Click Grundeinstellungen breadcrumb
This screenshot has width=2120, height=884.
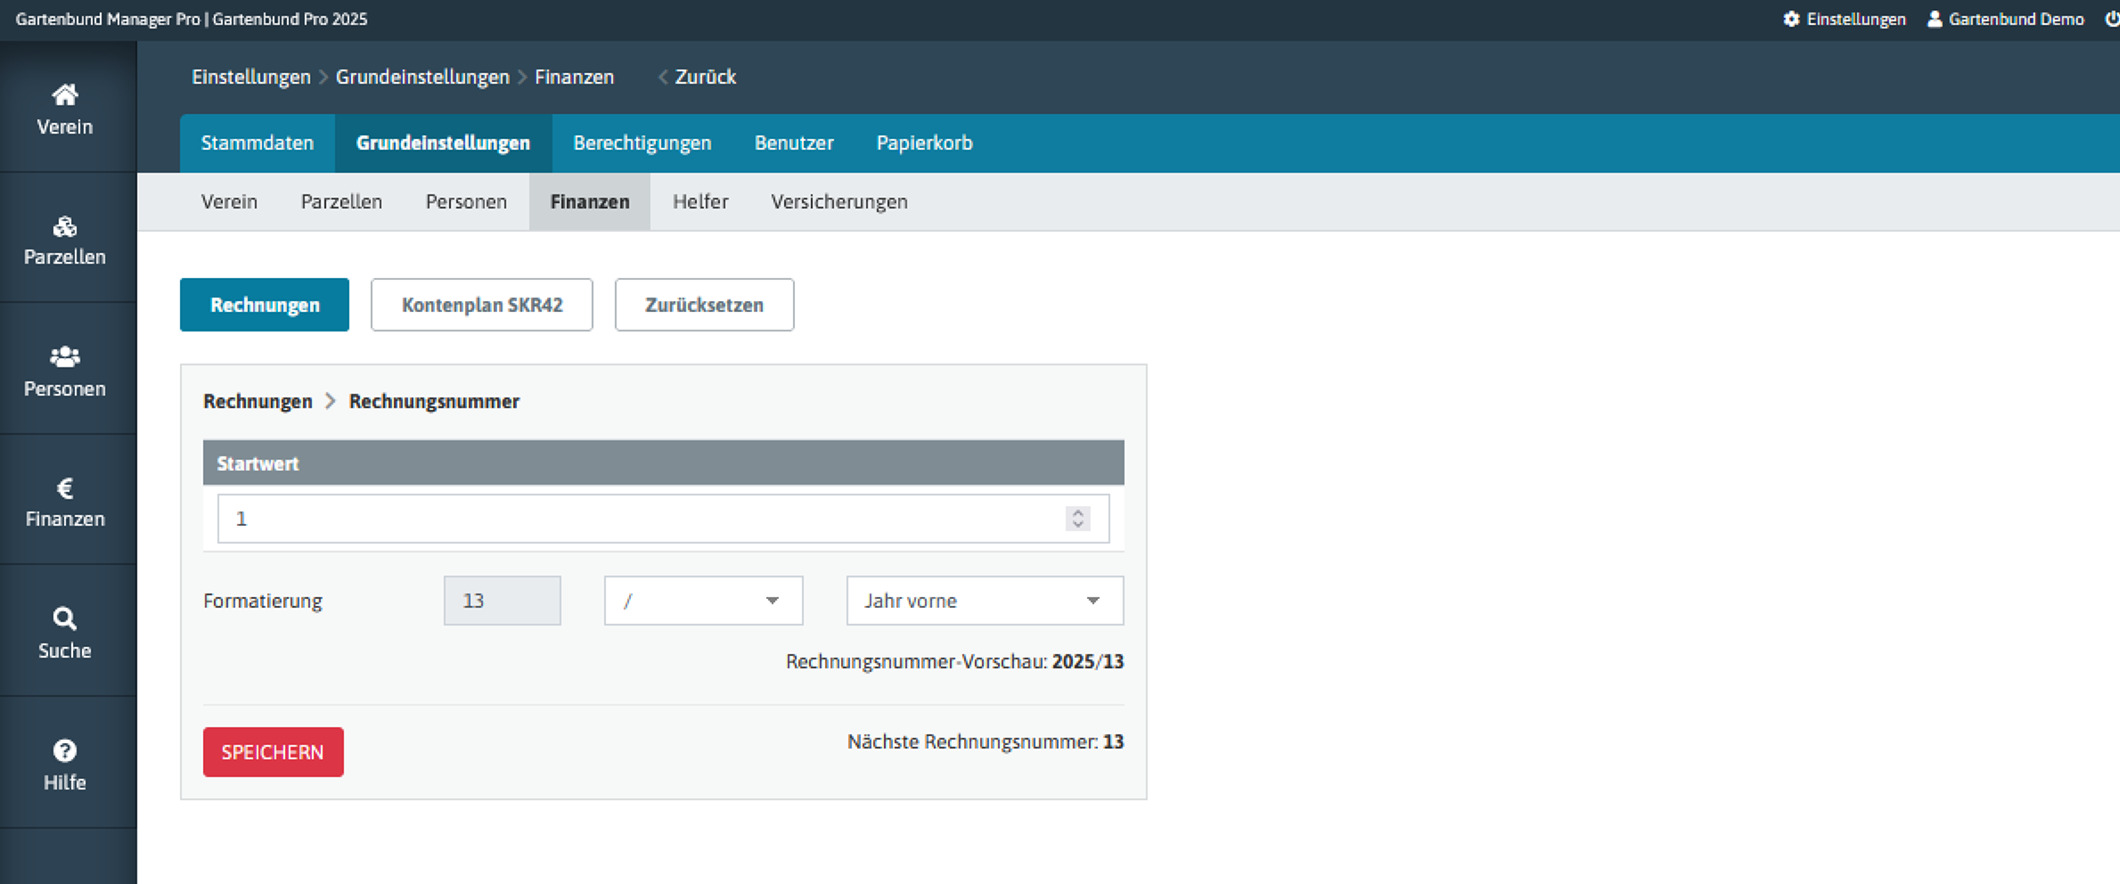(422, 77)
